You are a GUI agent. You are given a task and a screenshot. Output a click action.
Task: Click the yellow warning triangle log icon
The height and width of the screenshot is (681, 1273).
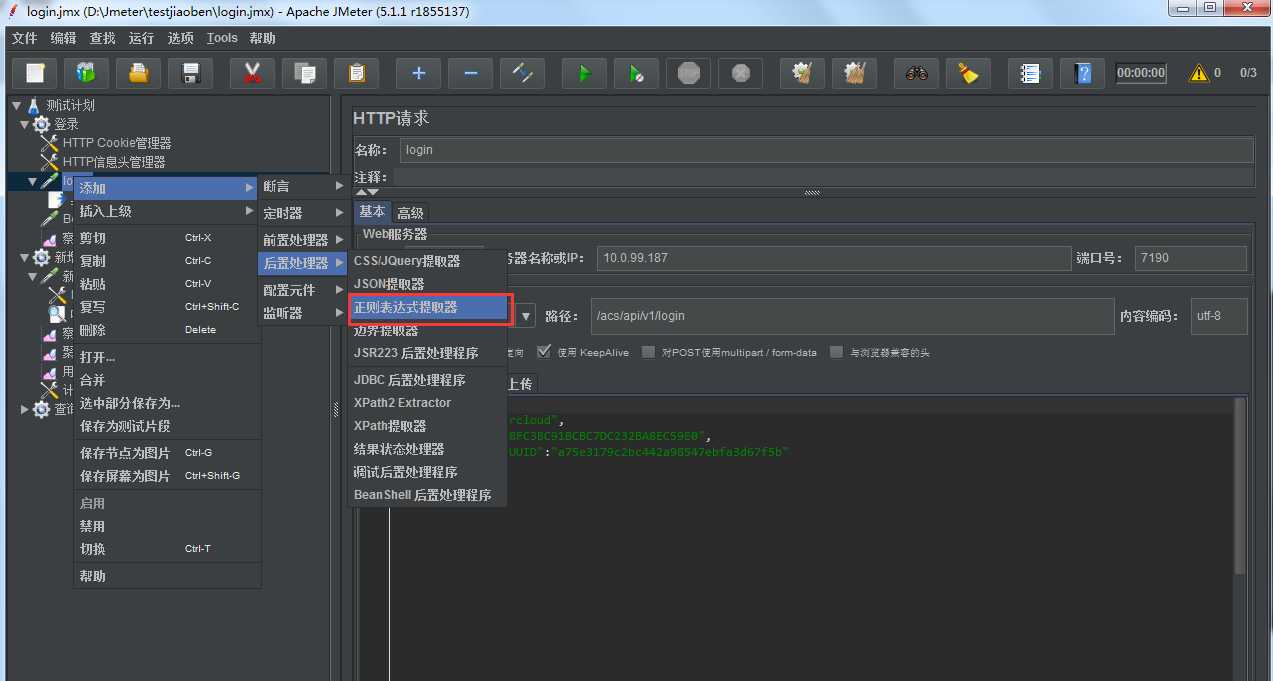tap(1198, 73)
